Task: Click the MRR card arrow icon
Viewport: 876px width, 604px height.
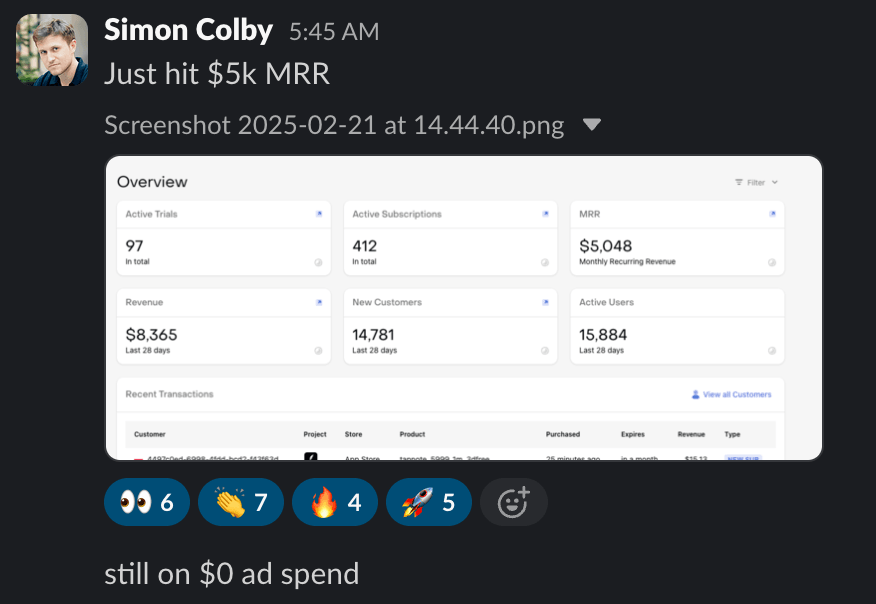Action: (x=772, y=214)
